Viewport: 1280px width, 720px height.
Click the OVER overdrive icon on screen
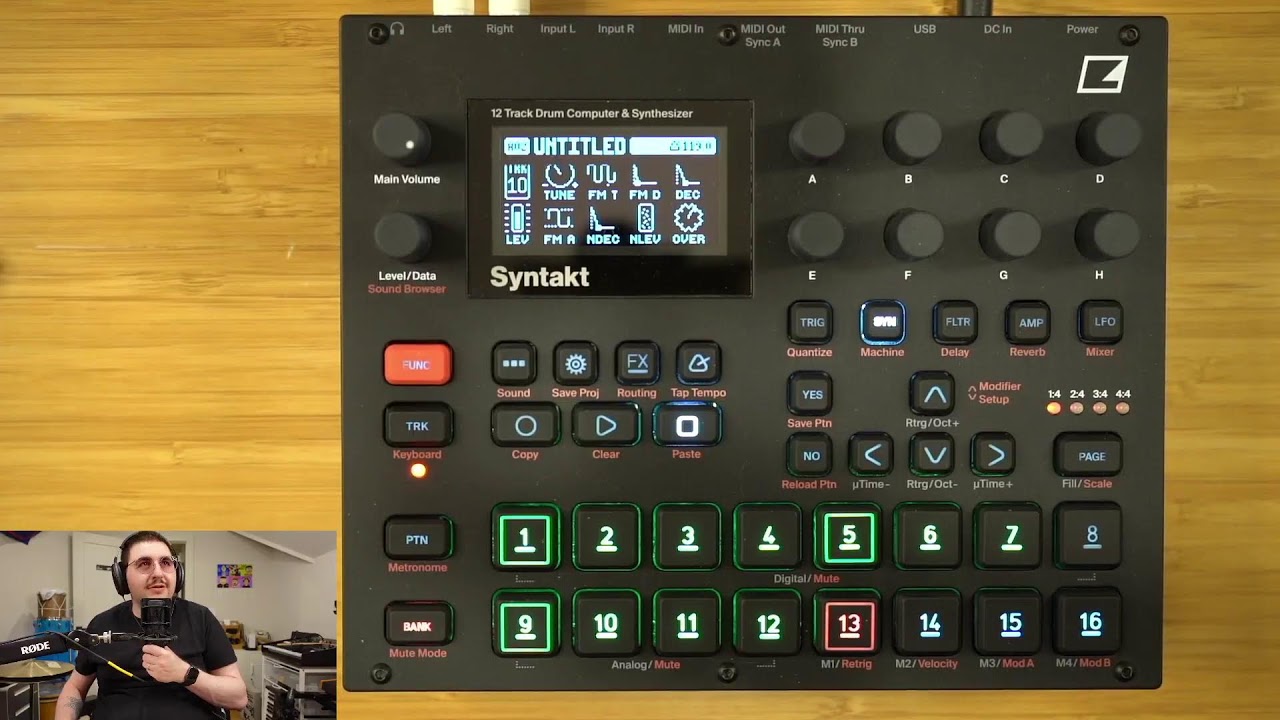pos(688,226)
